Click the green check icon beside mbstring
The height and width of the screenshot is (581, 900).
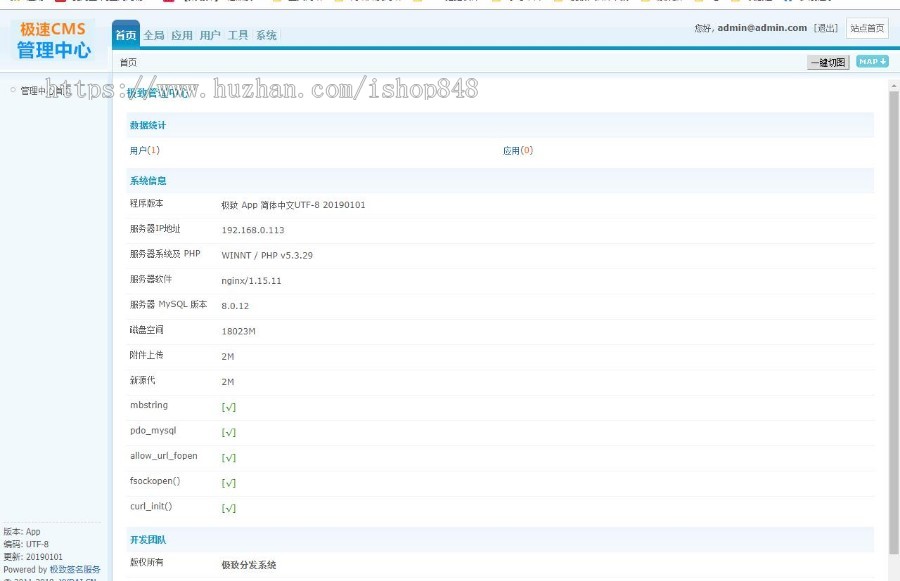pos(227,406)
